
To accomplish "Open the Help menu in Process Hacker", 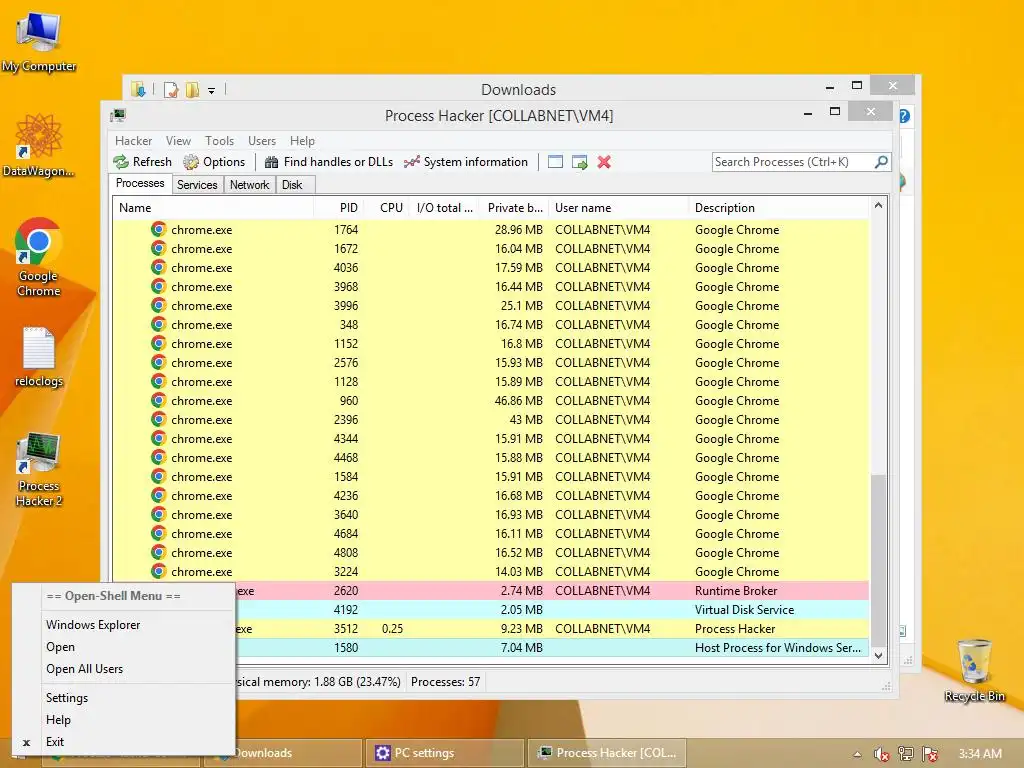I will [302, 141].
